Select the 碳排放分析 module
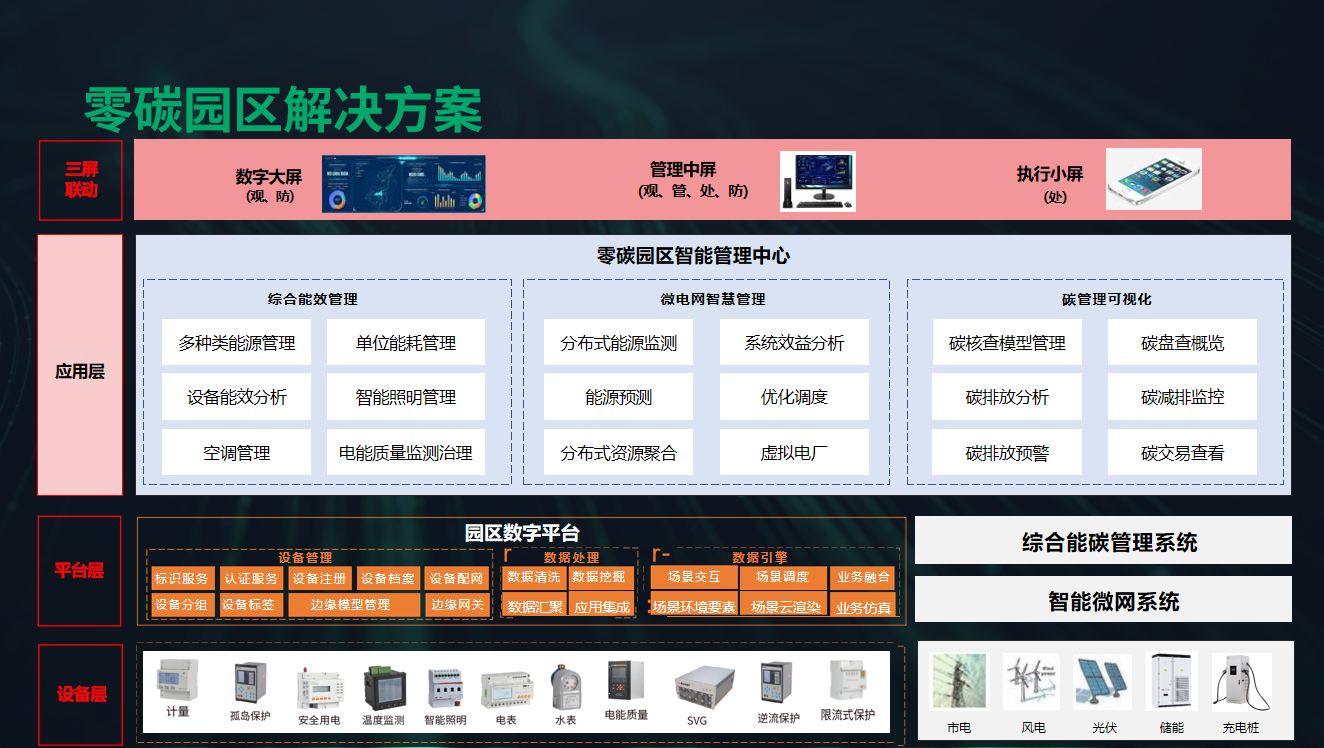Viewport: 1324px width, 748px height. 1007,397
